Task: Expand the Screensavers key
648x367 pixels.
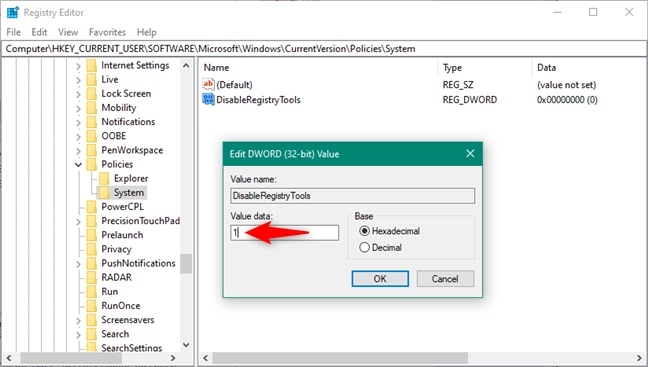Action: tap(78, 320)
